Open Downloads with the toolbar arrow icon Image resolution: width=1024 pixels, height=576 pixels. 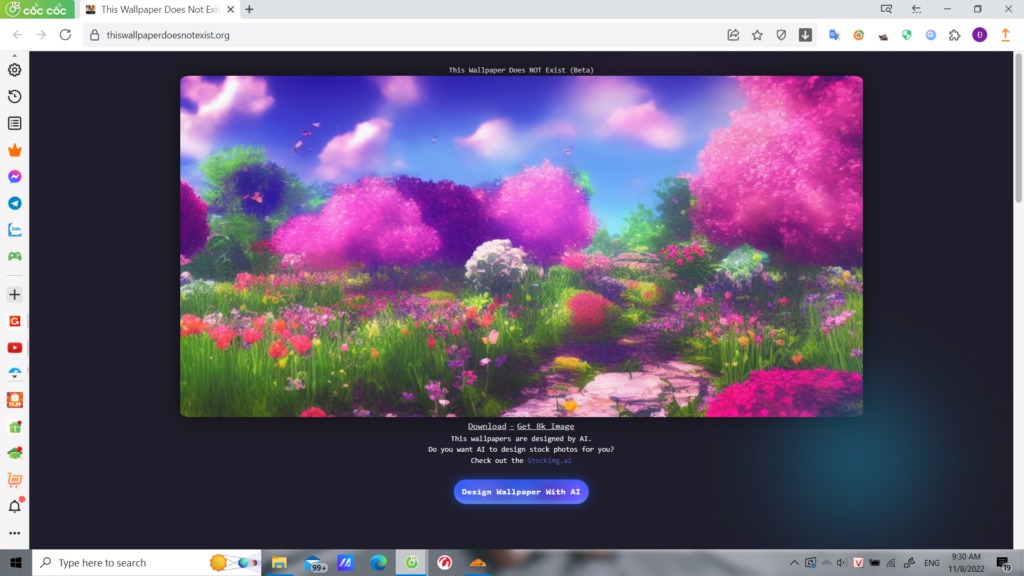[x=806, y=34]
